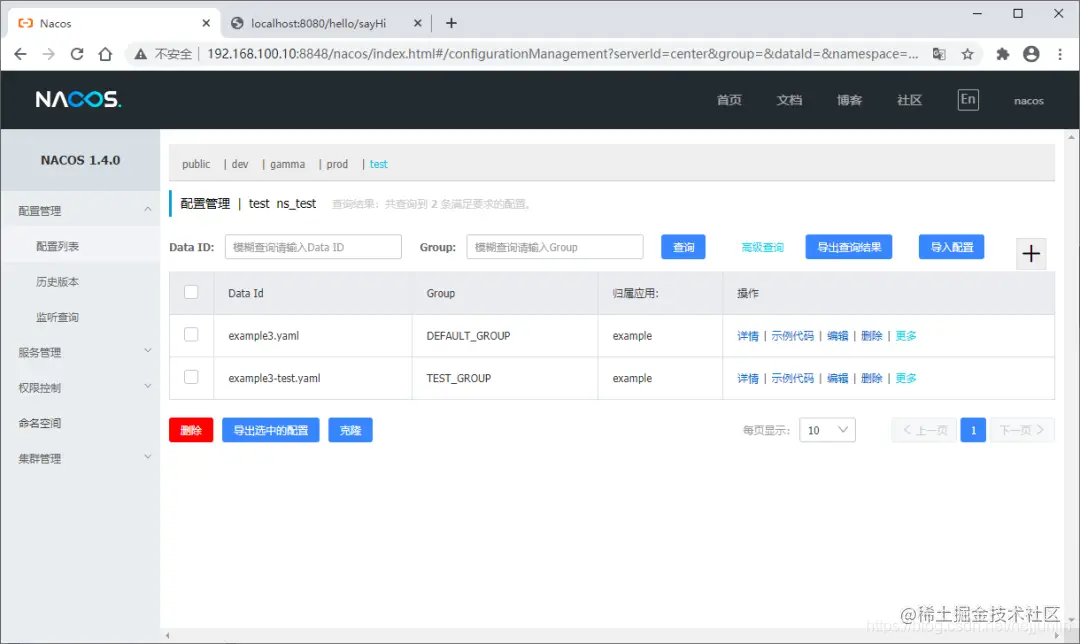Click 删除 link for example3-test.yaml row
1080x644 pixels.
pos(871,378)
